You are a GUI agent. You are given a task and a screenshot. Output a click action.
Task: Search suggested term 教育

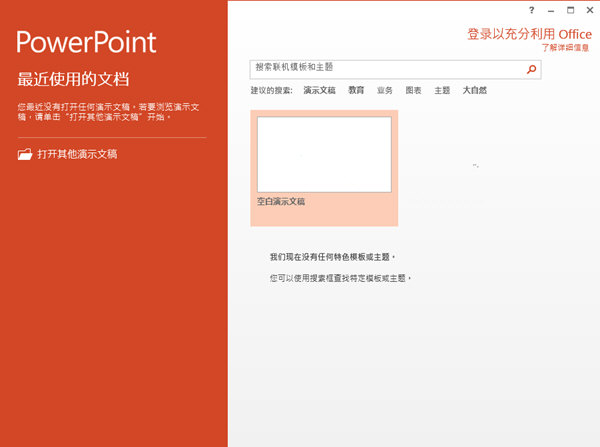356,90
